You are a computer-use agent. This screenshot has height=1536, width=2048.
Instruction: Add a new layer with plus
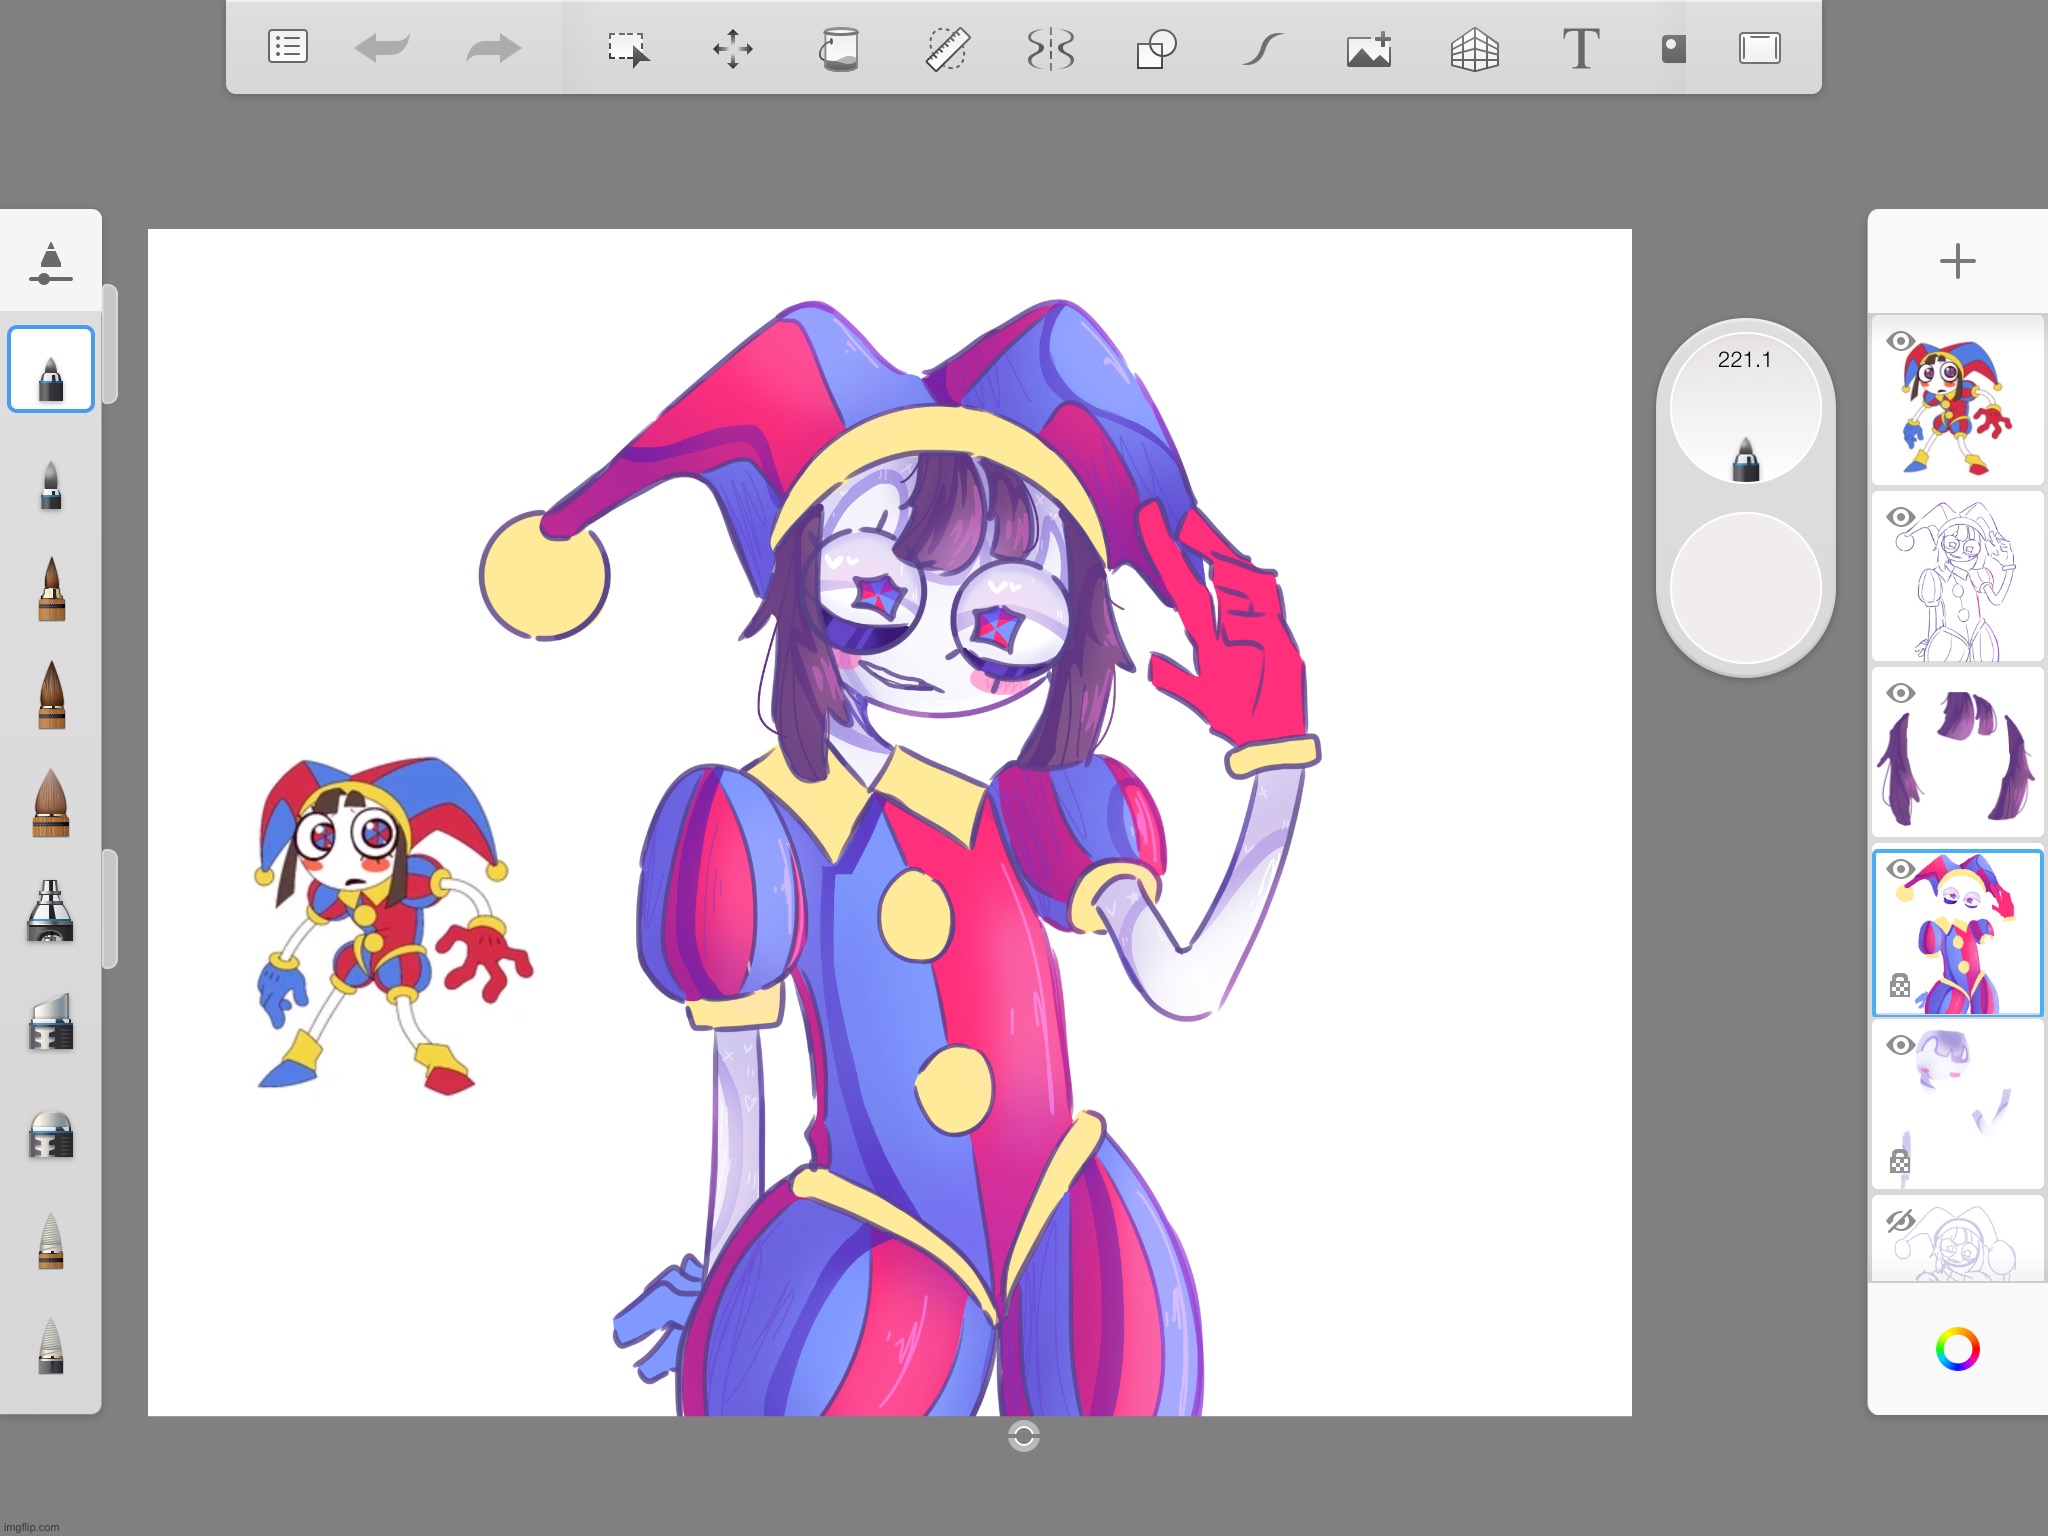pyautogui.click(x=1957, y=262)
